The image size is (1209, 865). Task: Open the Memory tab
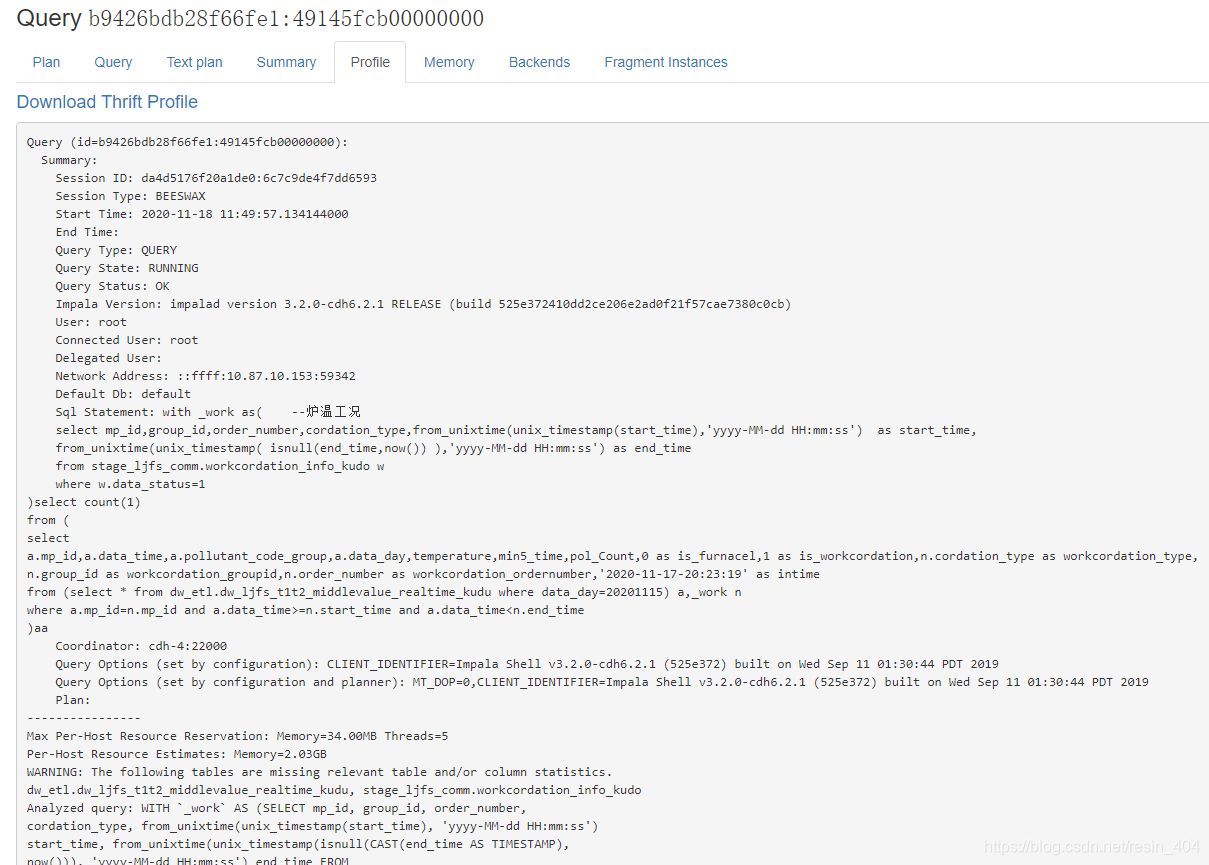(x=449, y=62)
